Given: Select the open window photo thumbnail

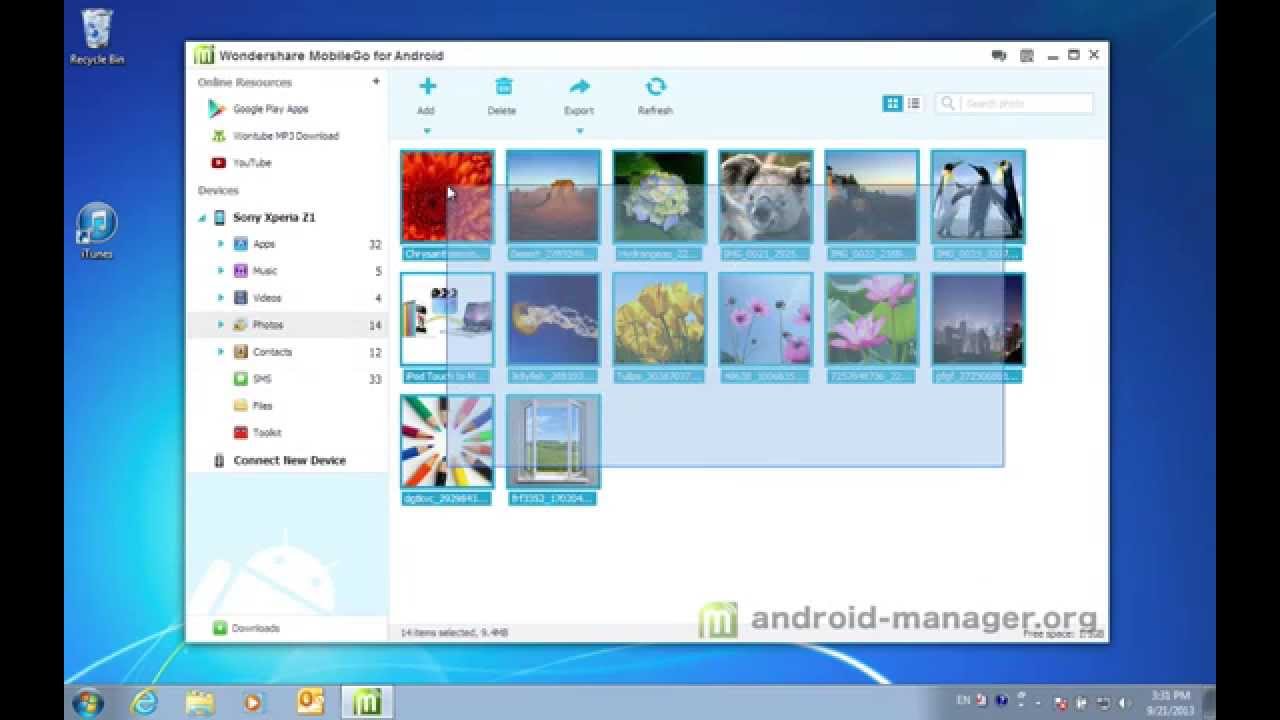Looking at the screenshot, I should click(x=553, y=441).
